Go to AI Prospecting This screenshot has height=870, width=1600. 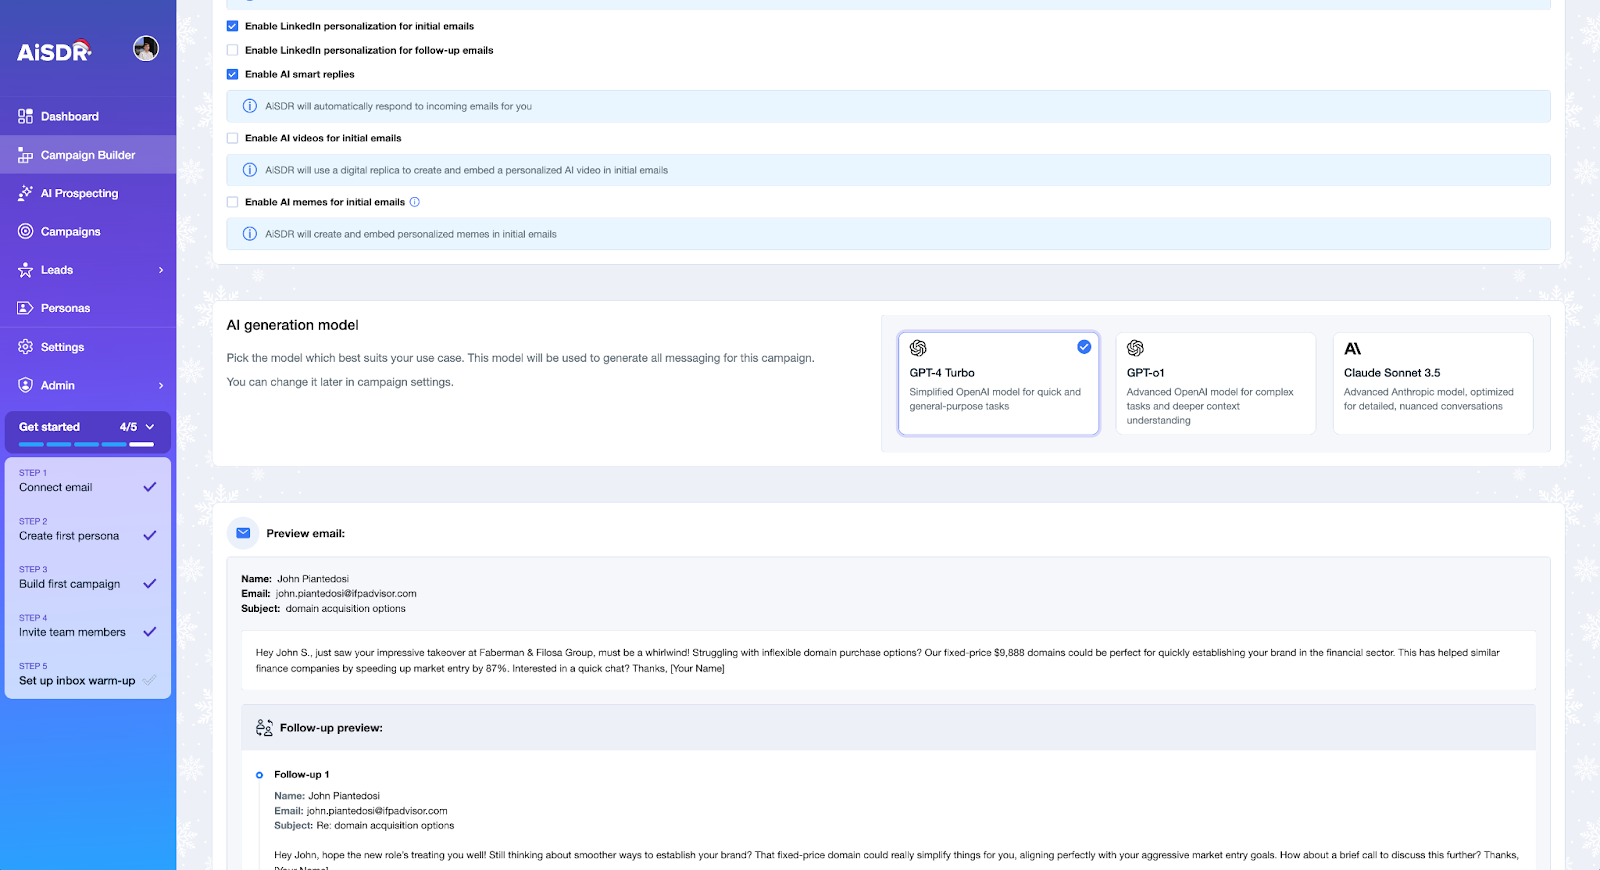coord(88,193)
